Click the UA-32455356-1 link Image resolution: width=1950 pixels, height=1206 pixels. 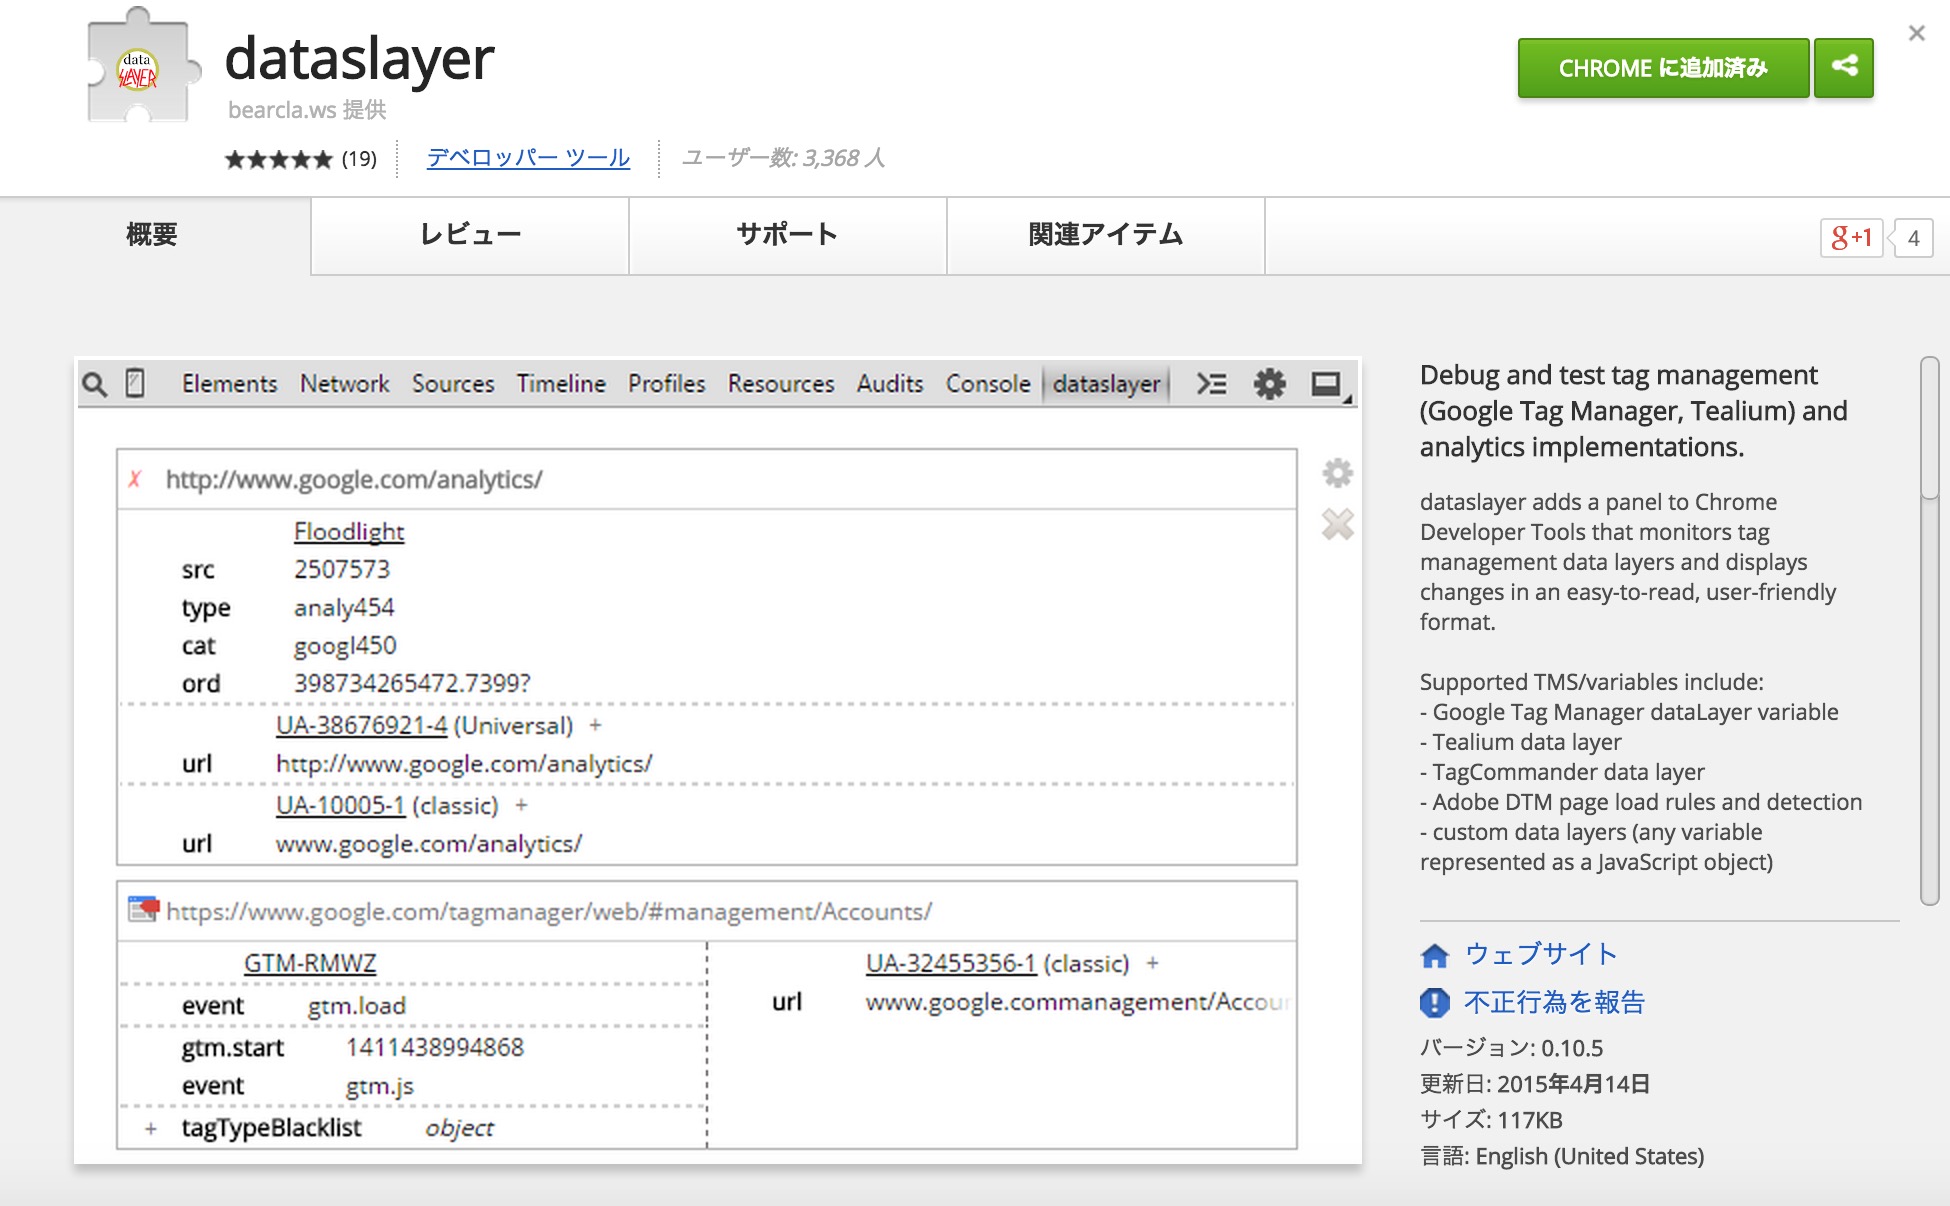[951, 963]
